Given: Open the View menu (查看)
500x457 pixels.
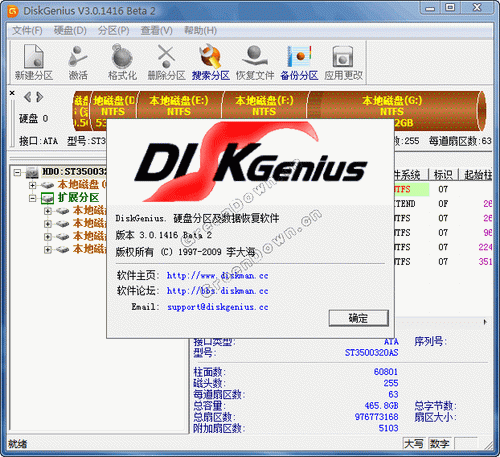Looking at the screenshot, I should pyautogui.click(x=156, y=31).
